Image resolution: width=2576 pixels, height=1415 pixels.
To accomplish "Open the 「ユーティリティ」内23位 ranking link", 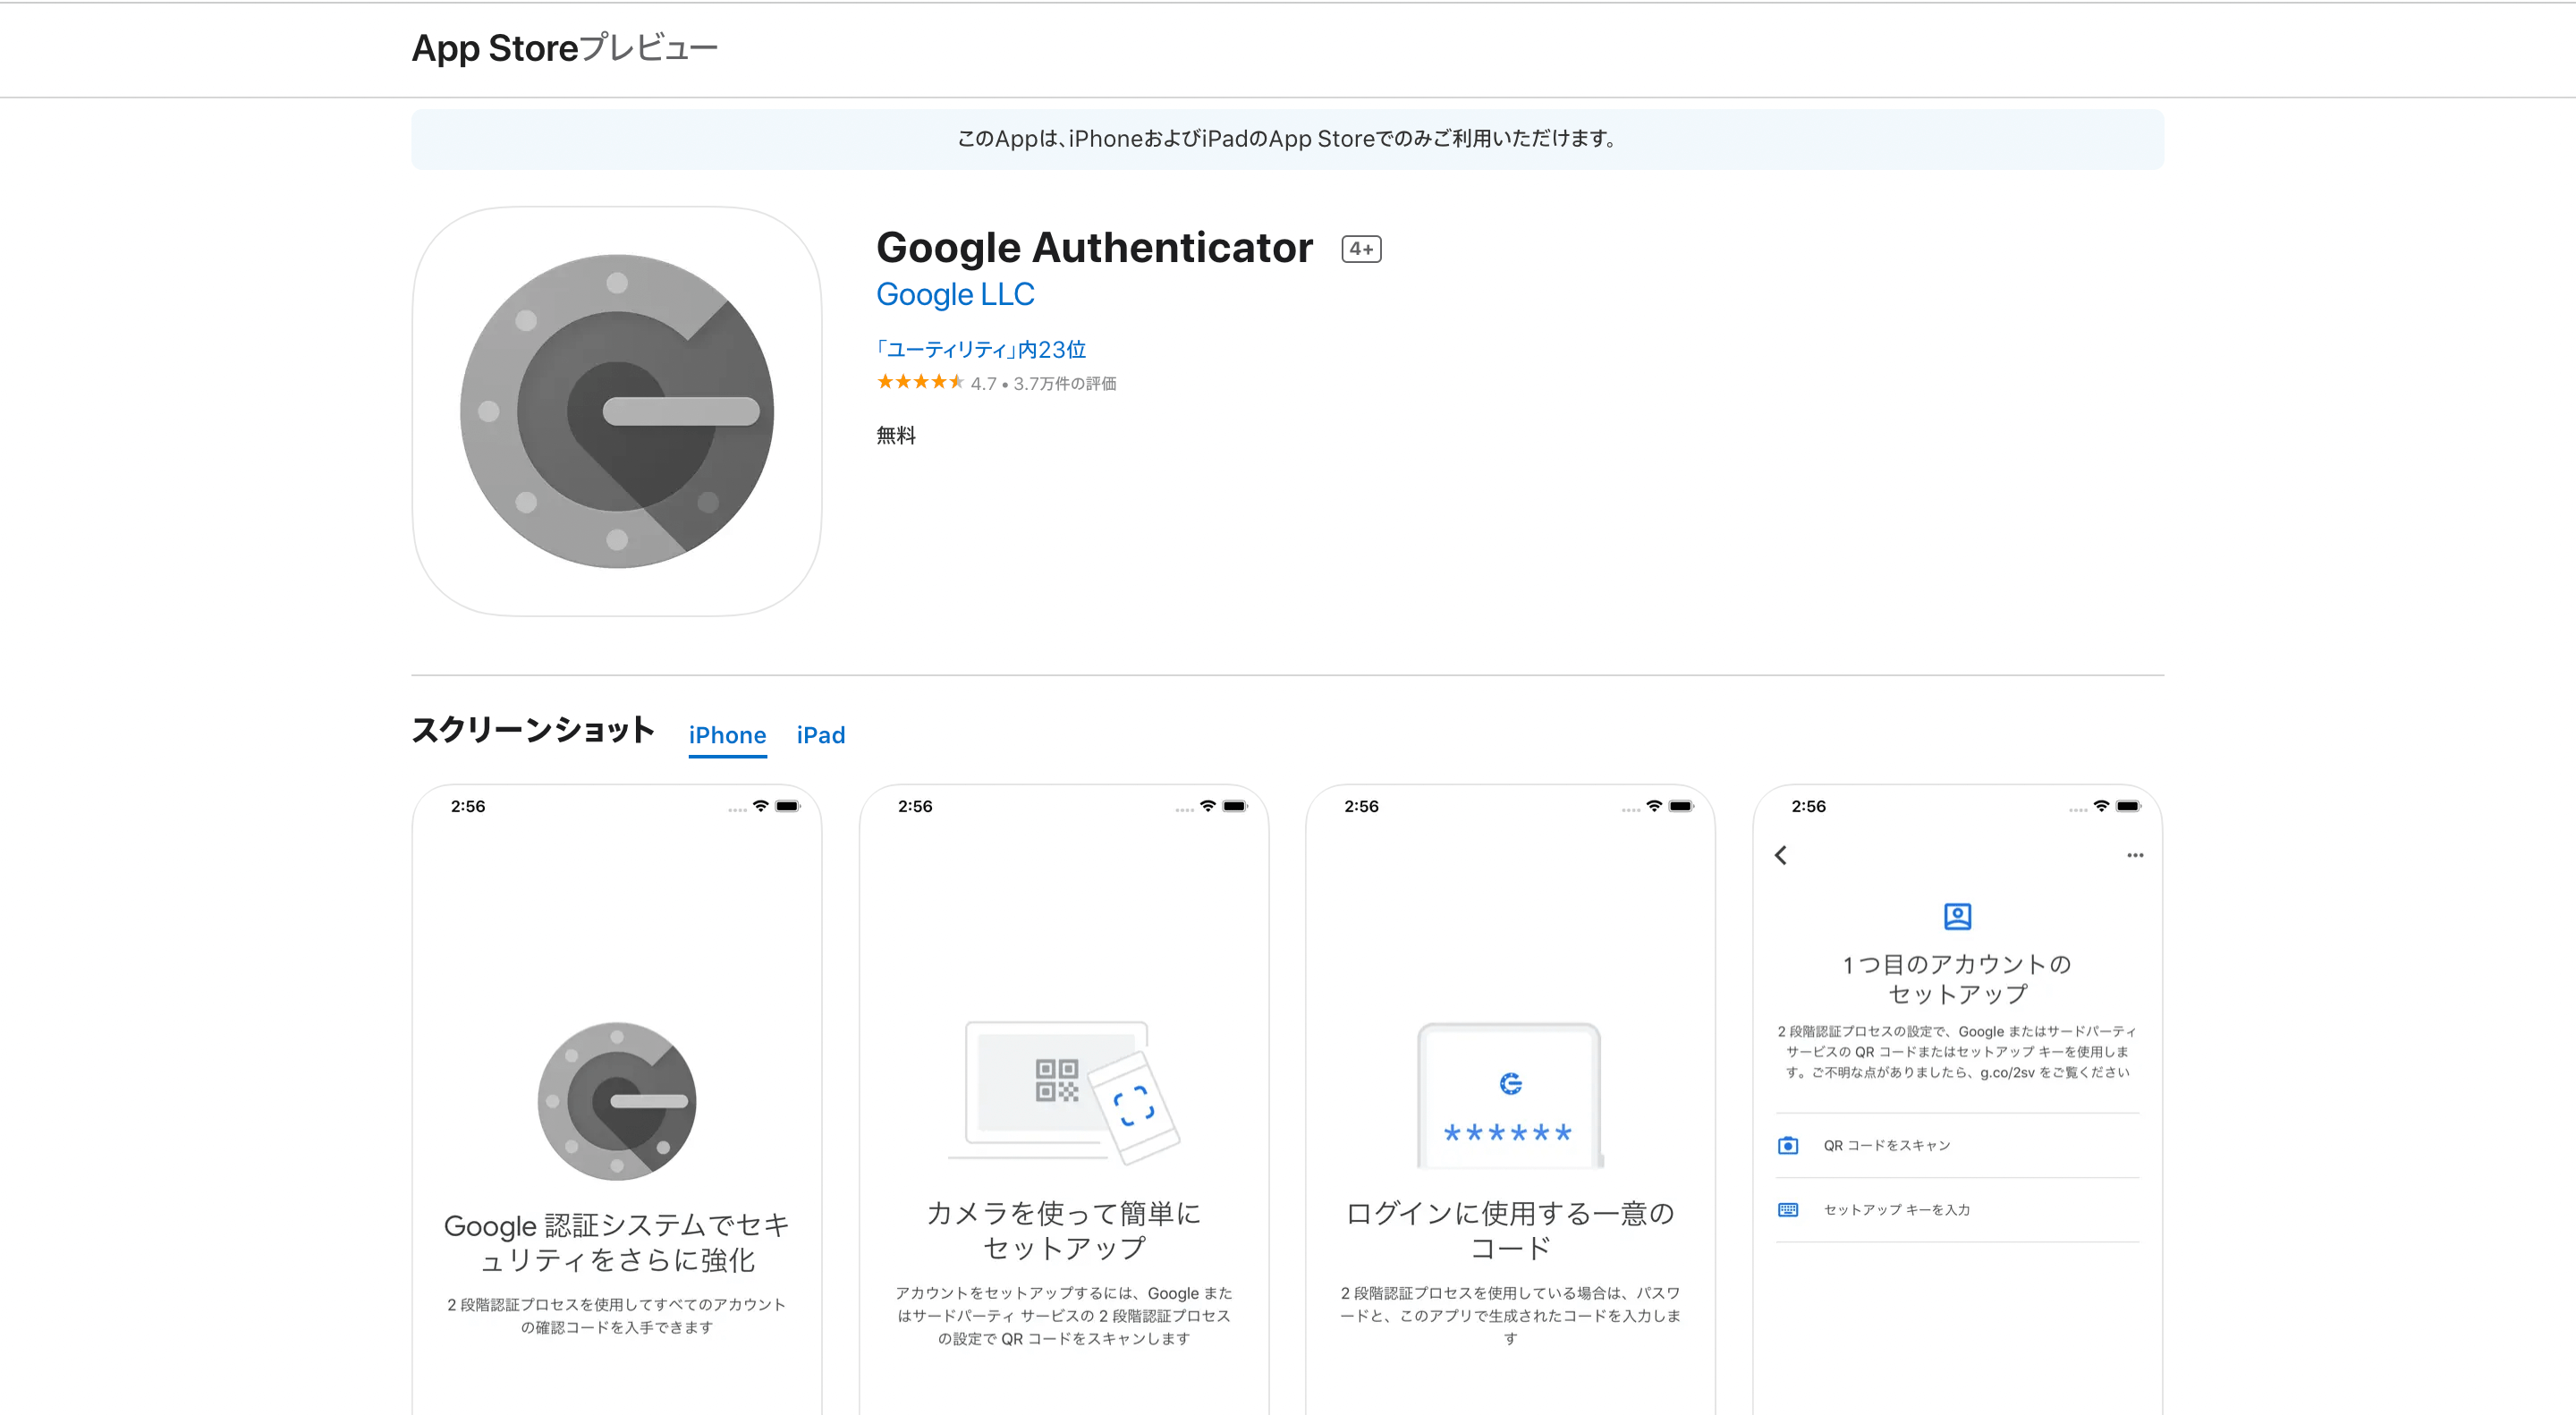I will [x=981, y=349].
